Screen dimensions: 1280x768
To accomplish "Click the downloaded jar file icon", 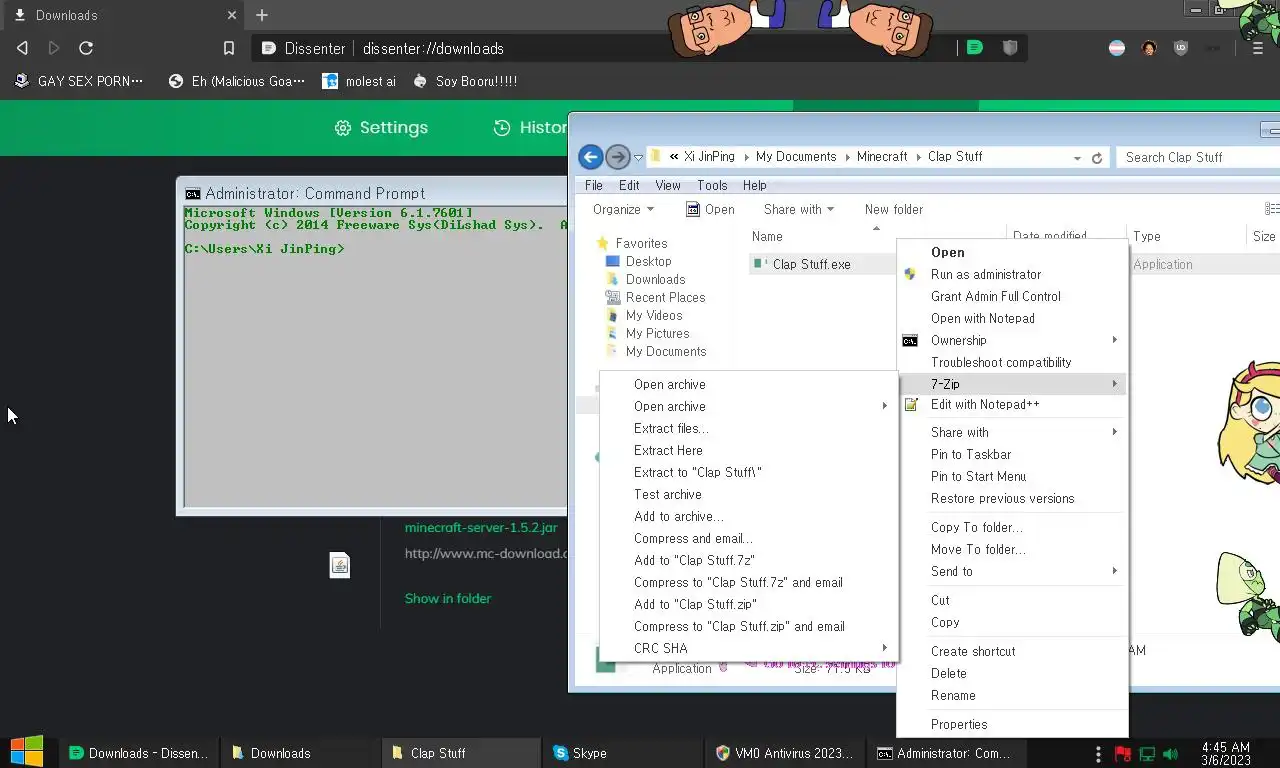I will pos(340,565).
